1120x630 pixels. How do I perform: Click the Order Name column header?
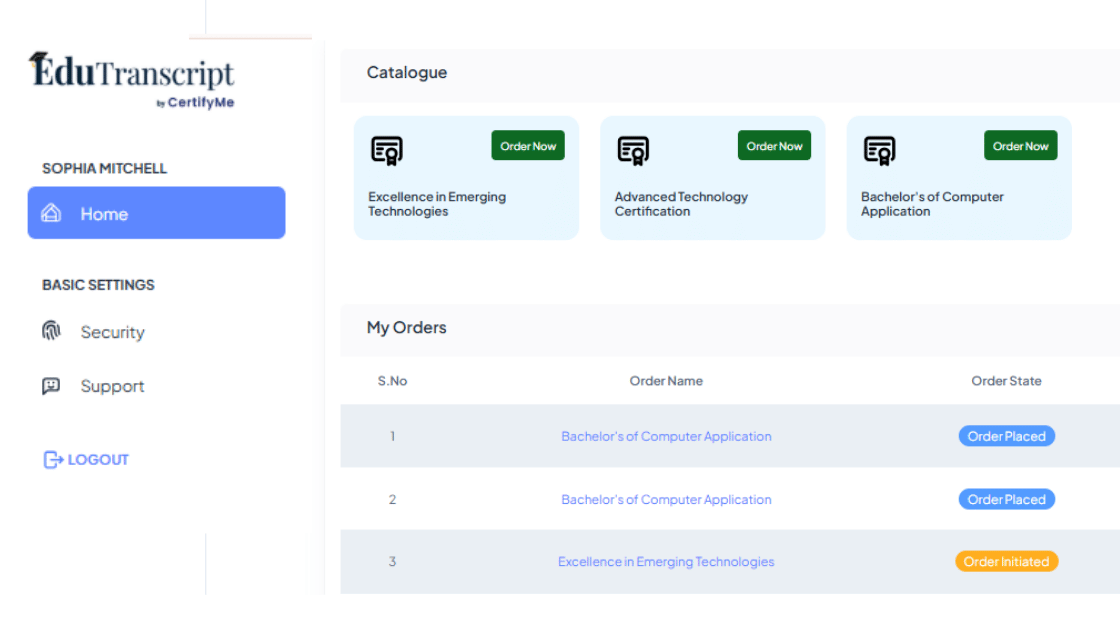tap(666, 381)
